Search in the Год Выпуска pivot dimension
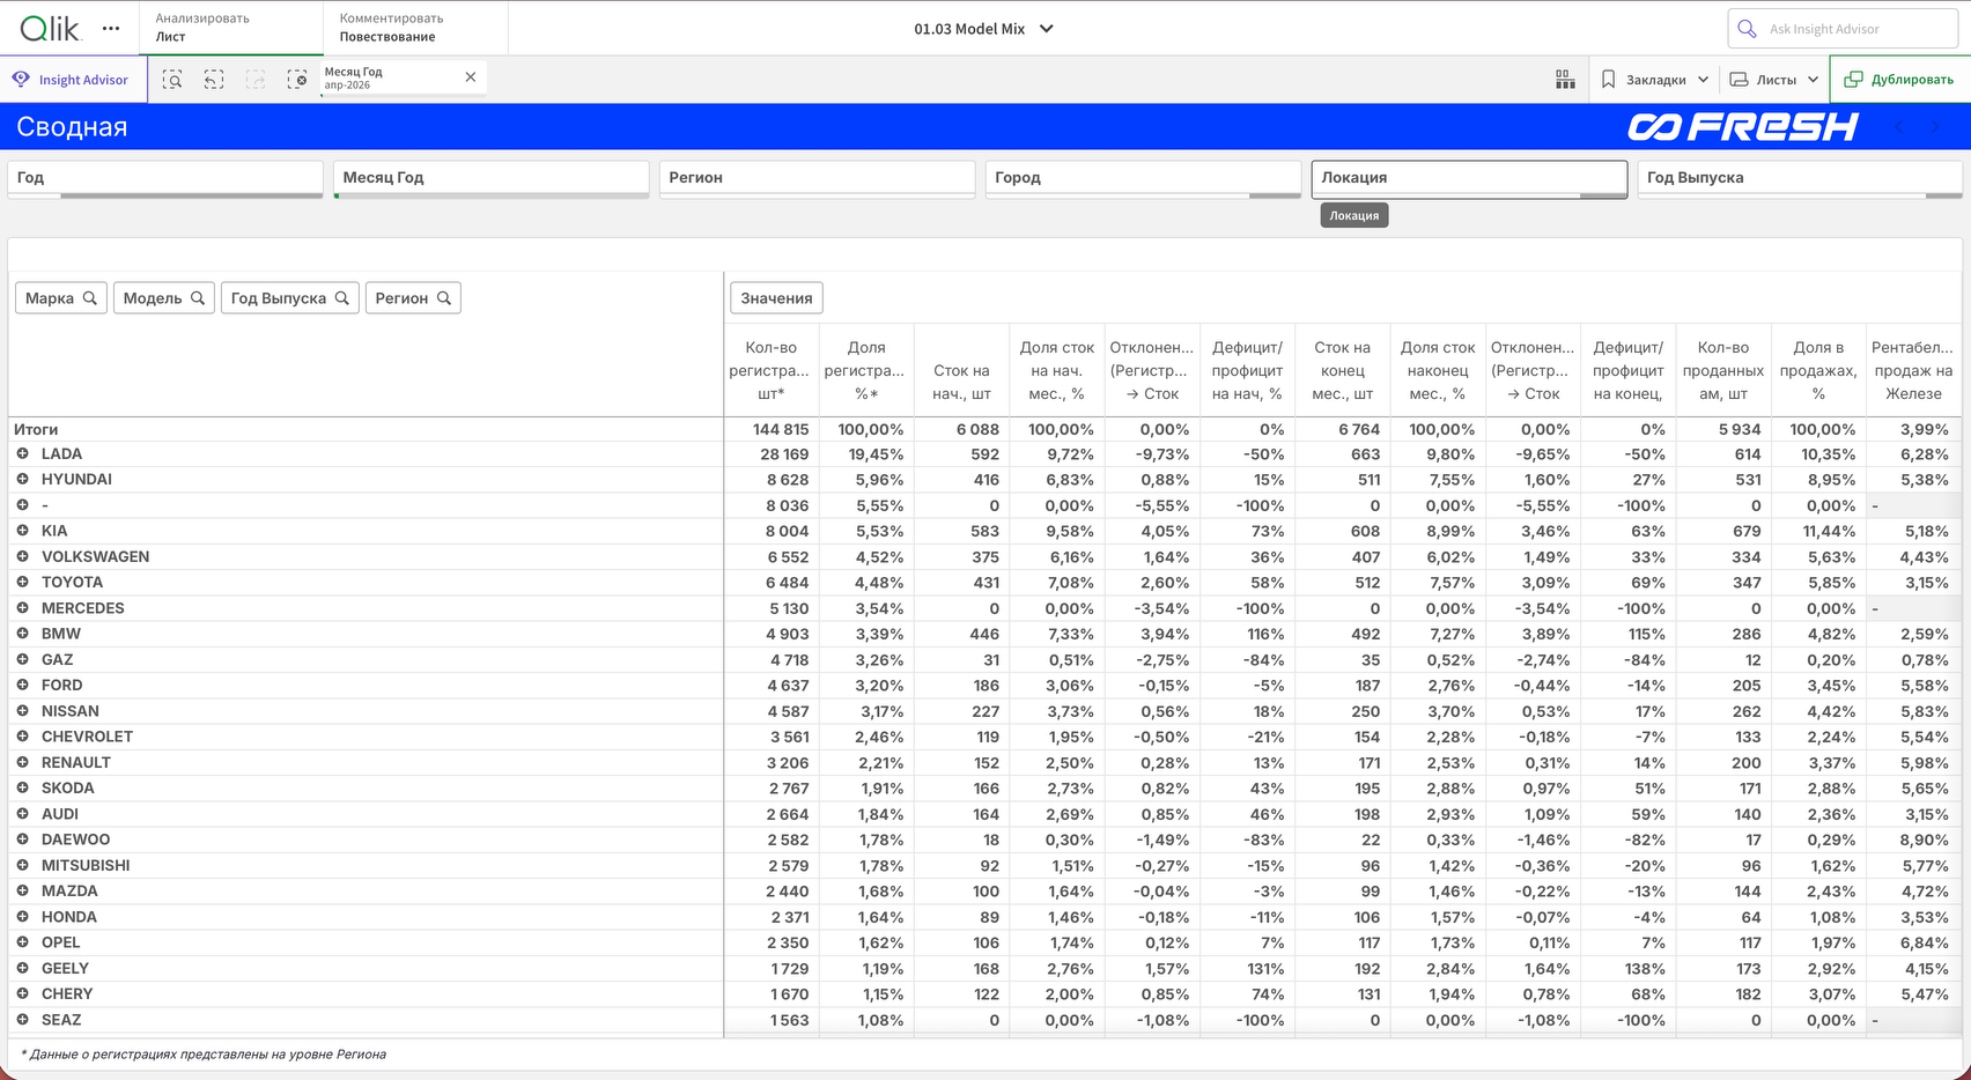1971x1080 pixels. point(342,298)
